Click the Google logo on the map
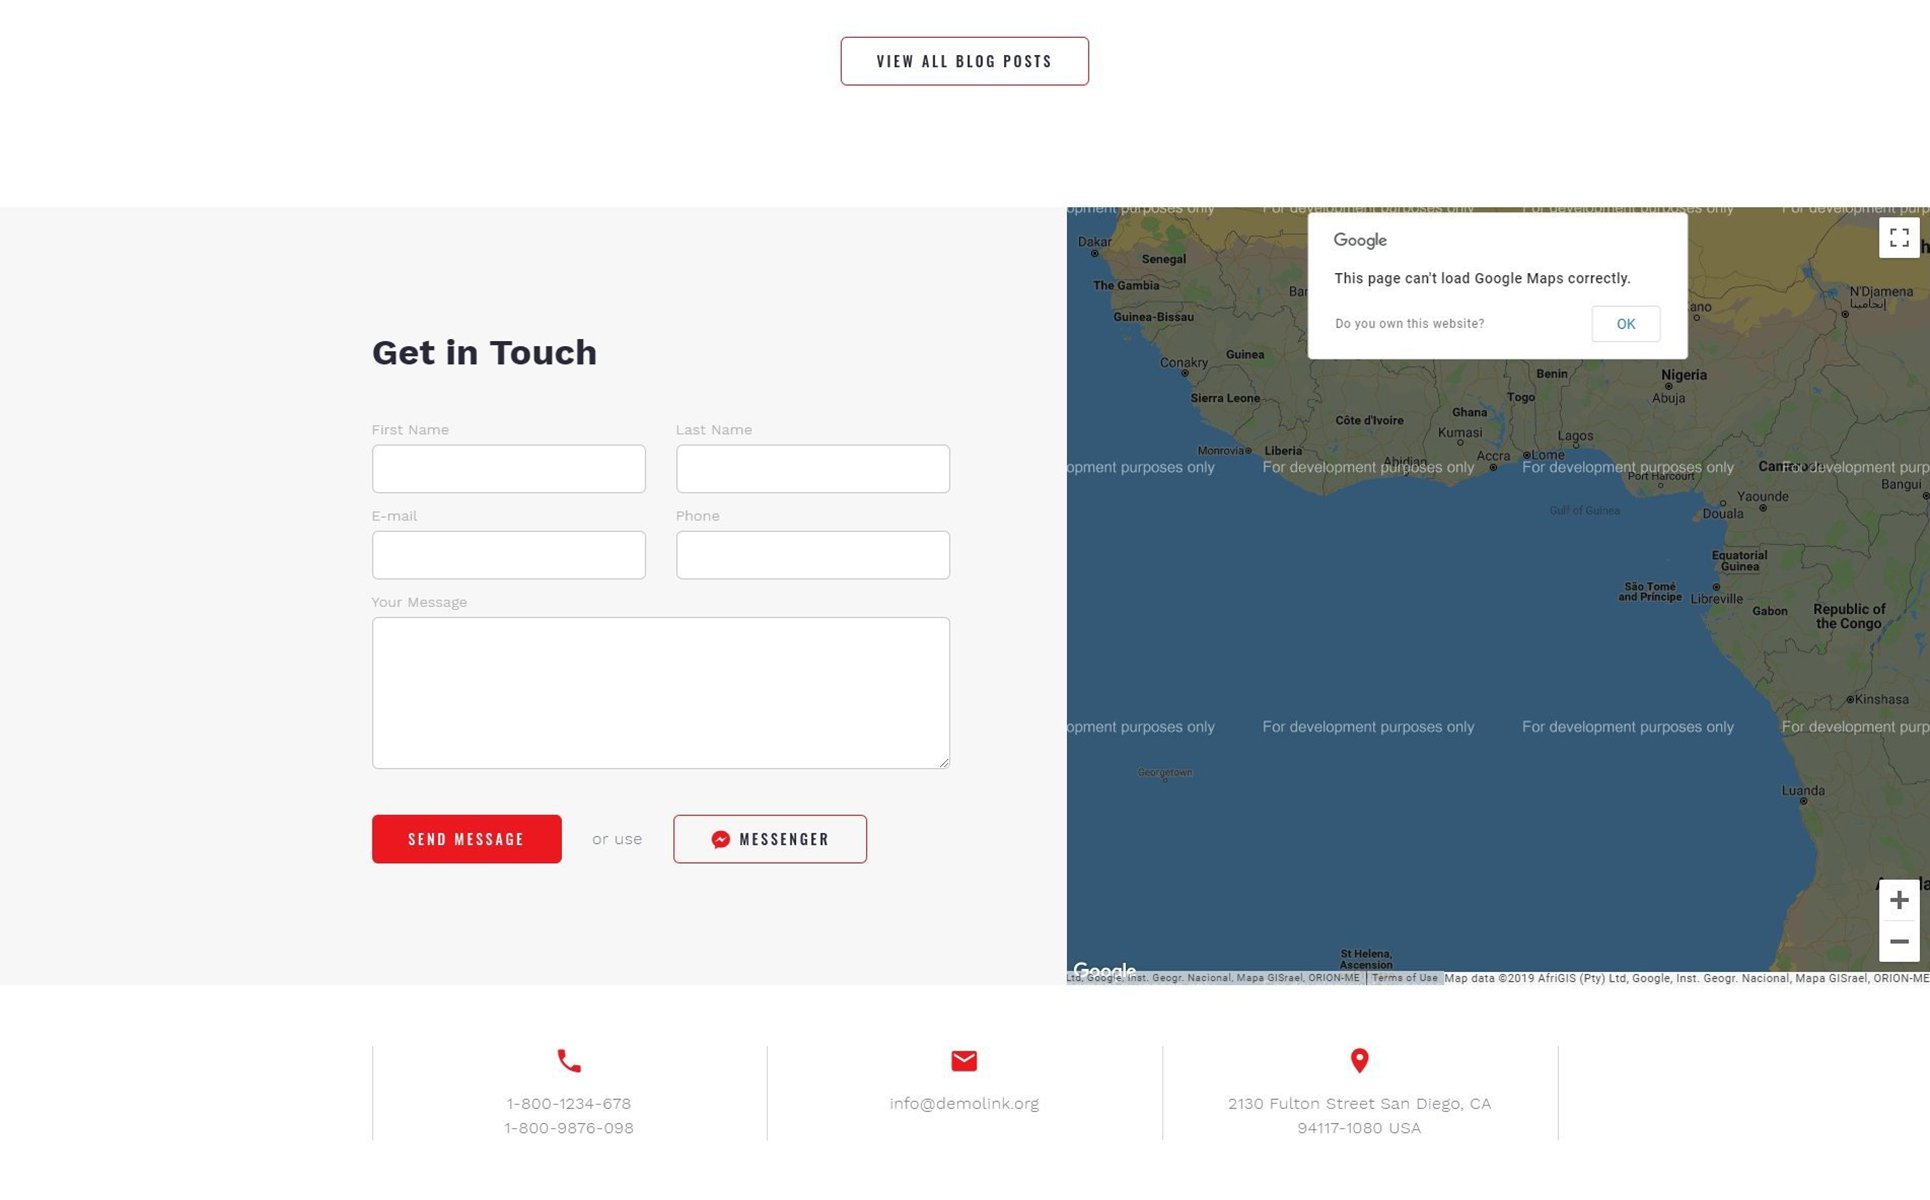This screenshot has height=1200, width=1930. (x=1104, y=968)
